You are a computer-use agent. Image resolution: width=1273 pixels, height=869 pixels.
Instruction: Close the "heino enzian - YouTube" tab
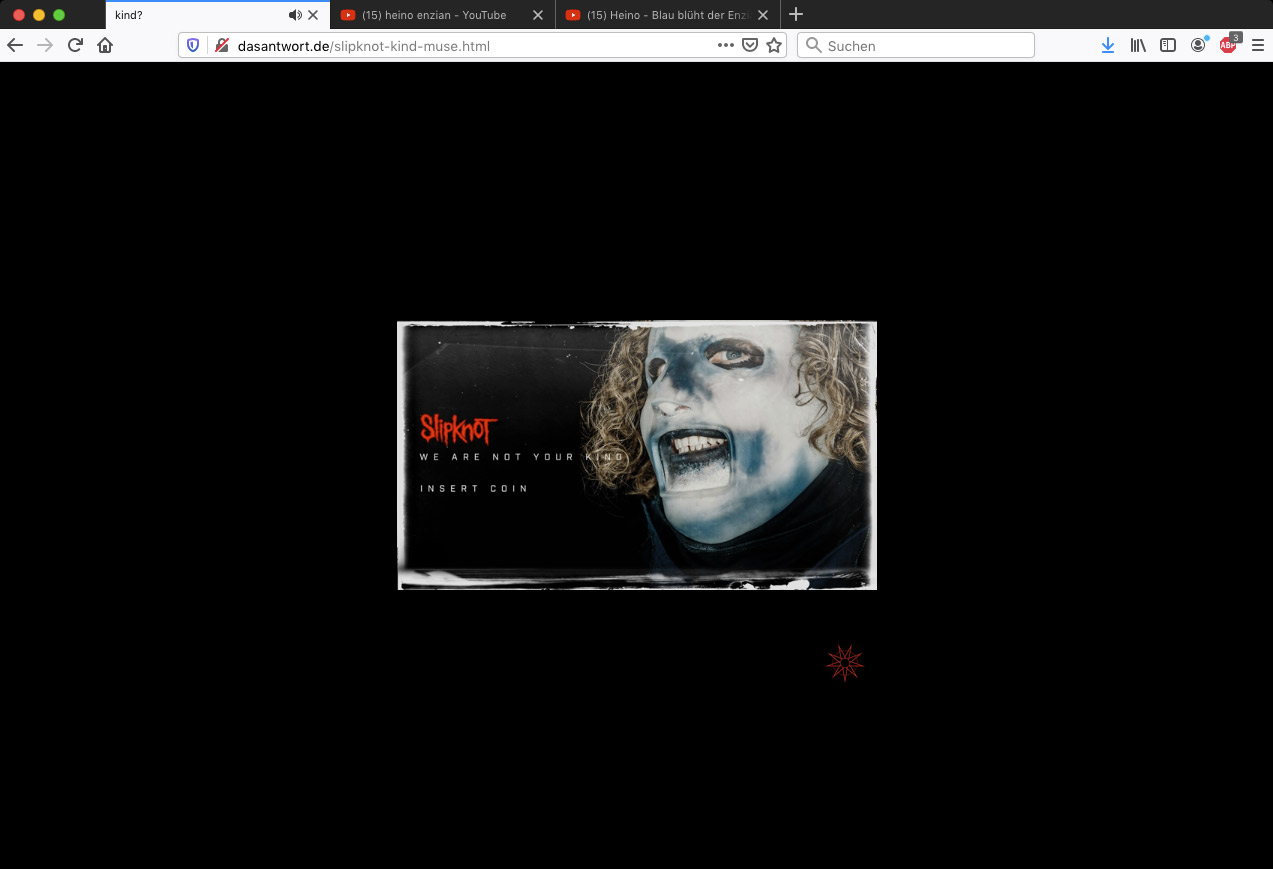(x=538, y=15)
